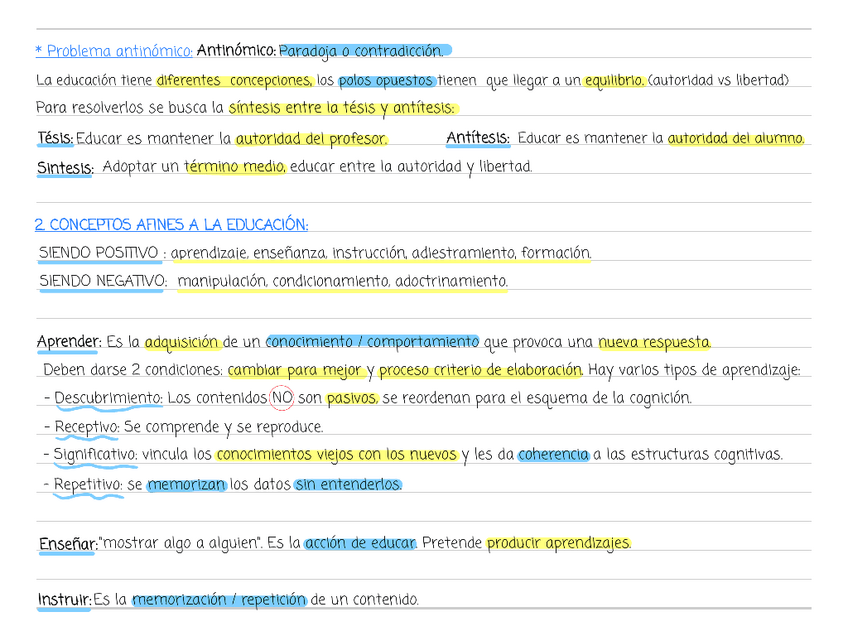Click the highlighted word "adquisición"
The width and height of the screenshot is (848, 636).
click(182, 342)
